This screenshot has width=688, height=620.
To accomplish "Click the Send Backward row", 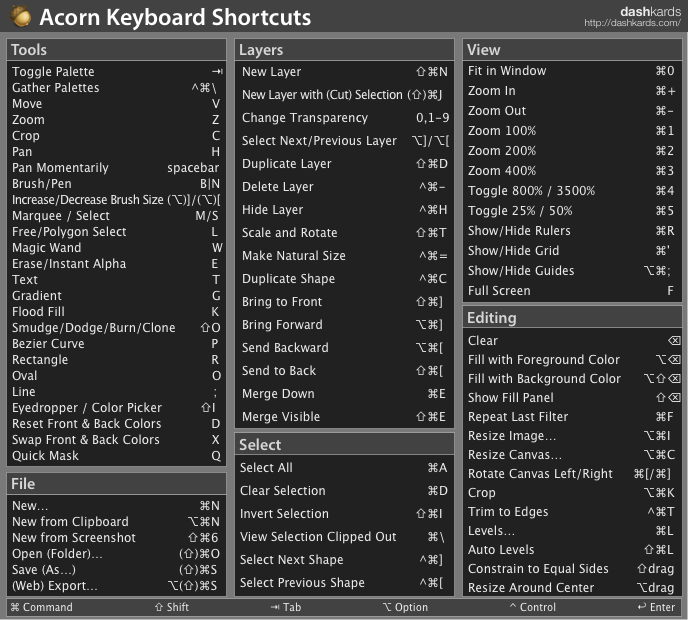I will [x=344, y=348].
